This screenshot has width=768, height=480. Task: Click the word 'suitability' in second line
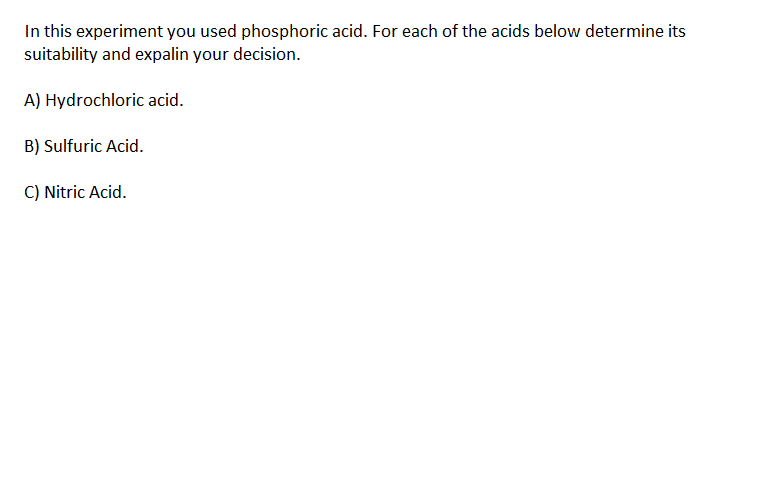pyautogui.click(x=61, y=55)
